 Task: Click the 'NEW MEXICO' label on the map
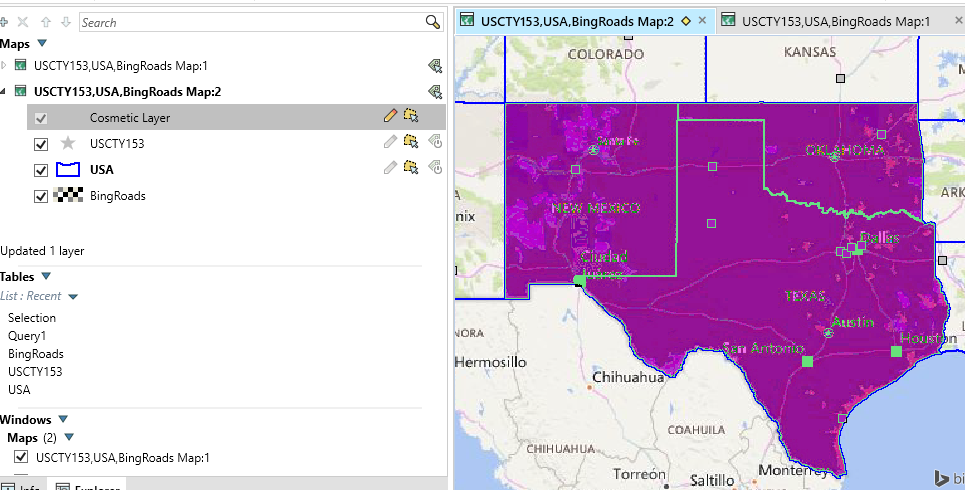click(x=596, y=208)
